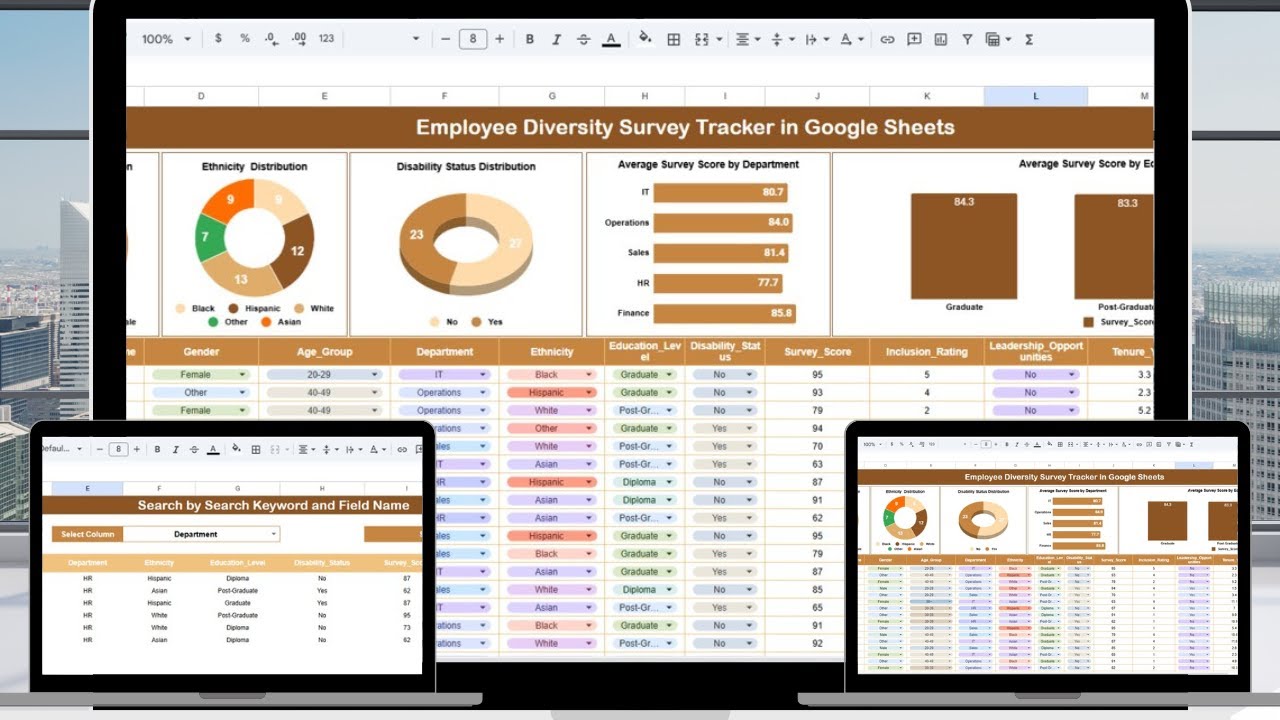Screen dimensions: 1280x720
Task: Click Search by Search Keyword title on left laptop
Action: point(273,506)
